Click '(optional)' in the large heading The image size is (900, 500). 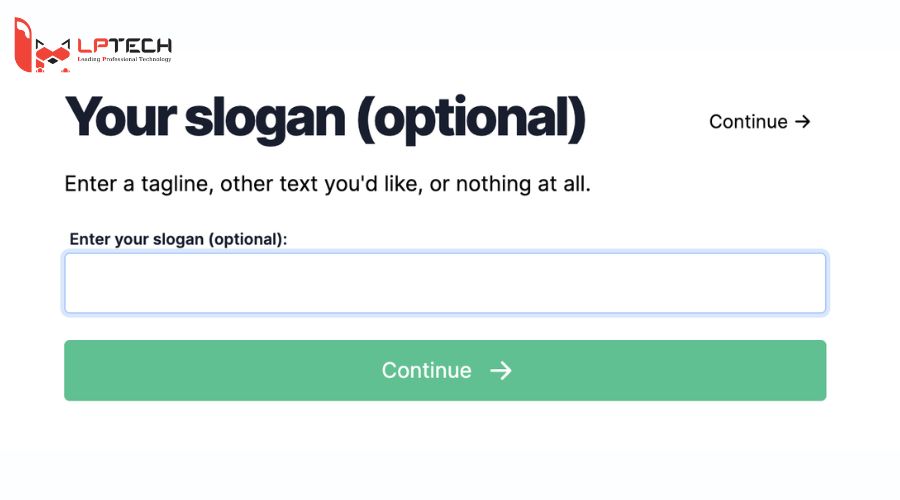pyautogui.click(x=471, y=120)
